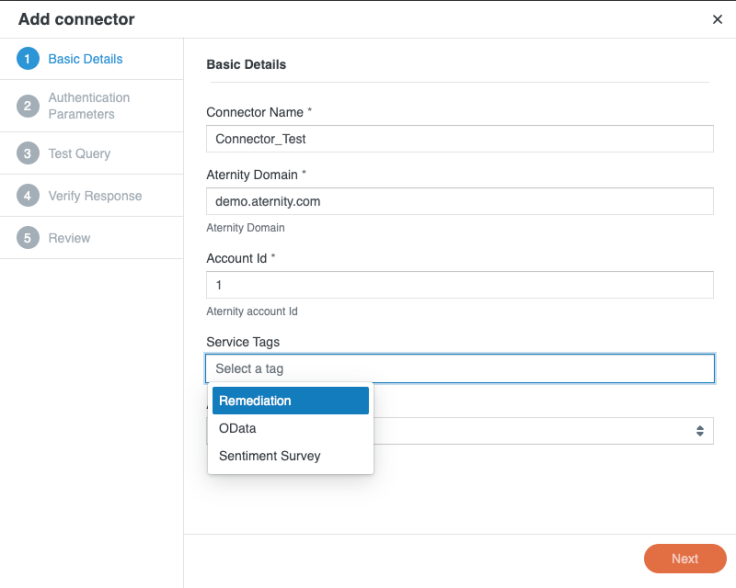Go to Authentication Parameters step
Image resolution: width=736 pixels, height=588 pixels.
[x=89, y=106]
